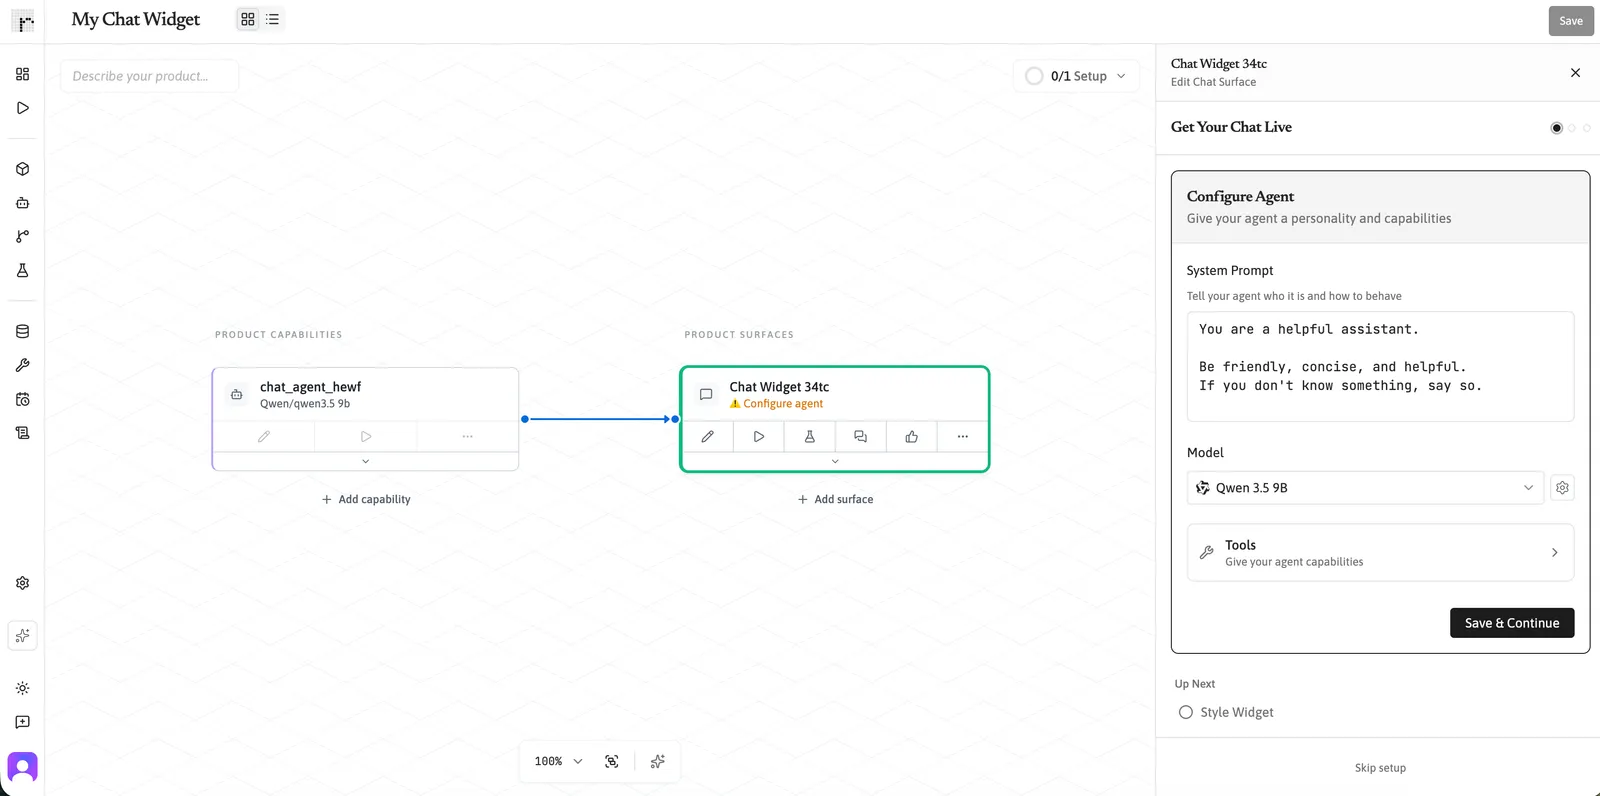
Task: Open the cube icon in the left sidebar
Action: 22,169
